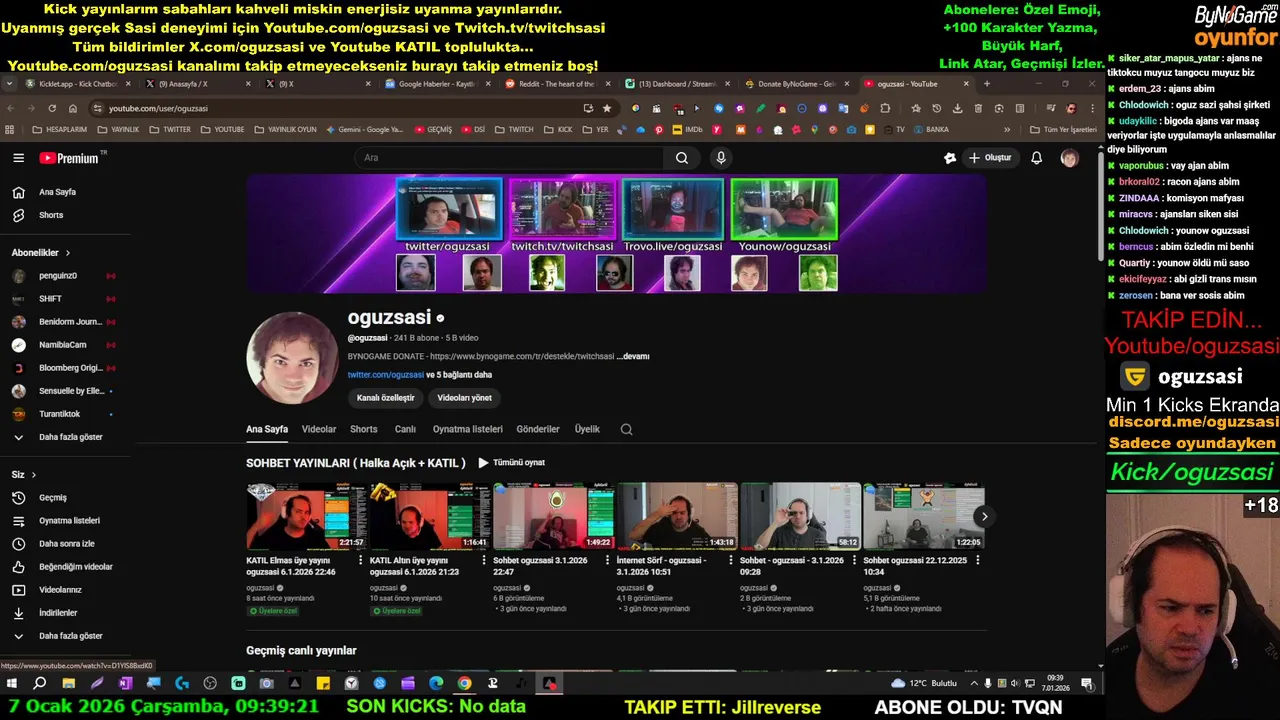
Task: Open Windows Start menu
Action: coord(12,684)
